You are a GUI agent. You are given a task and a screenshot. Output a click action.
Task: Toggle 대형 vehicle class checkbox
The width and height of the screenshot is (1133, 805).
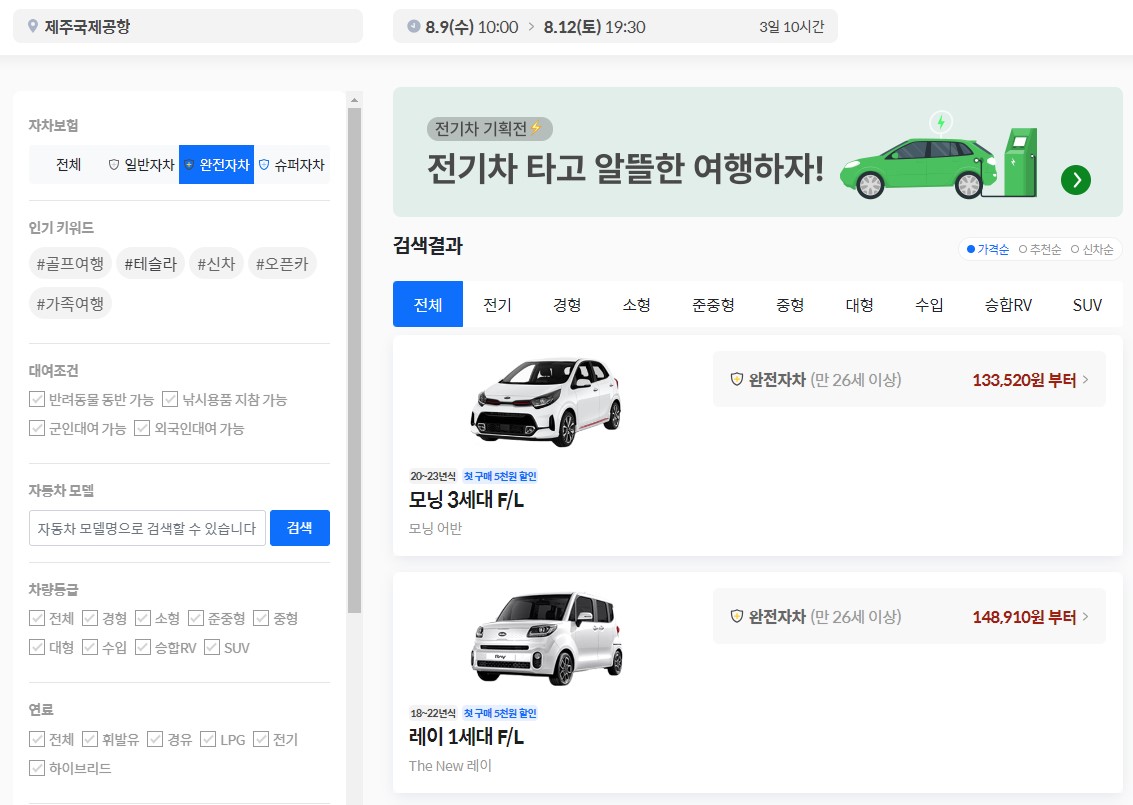pos(37,647)
